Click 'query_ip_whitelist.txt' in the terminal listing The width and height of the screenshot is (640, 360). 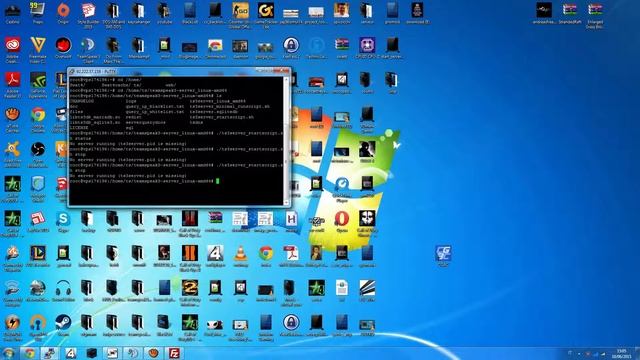155,112
